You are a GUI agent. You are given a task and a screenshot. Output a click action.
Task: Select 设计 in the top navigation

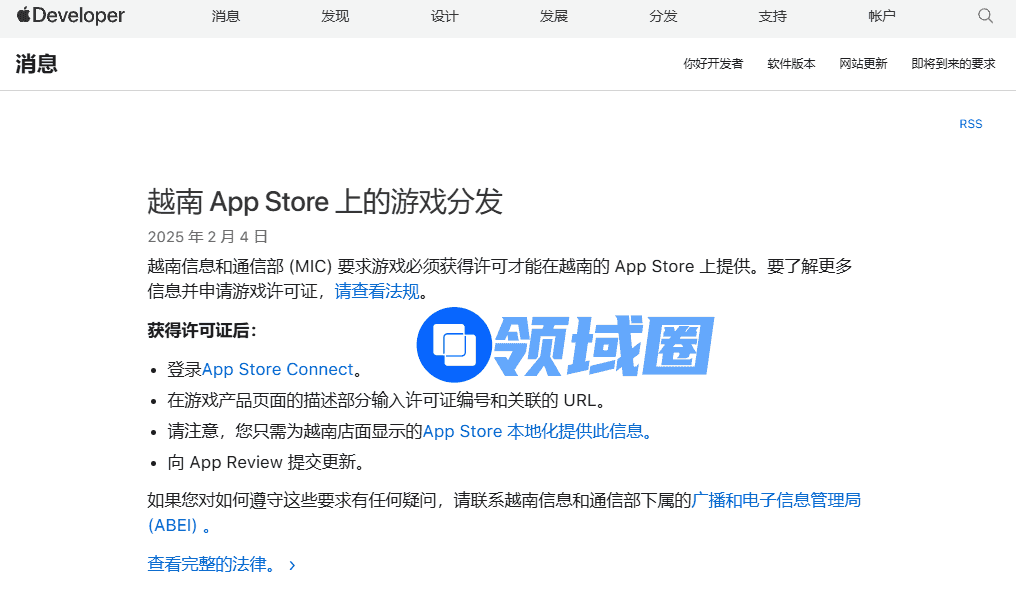pyautogui.click(x=444, y=16)
